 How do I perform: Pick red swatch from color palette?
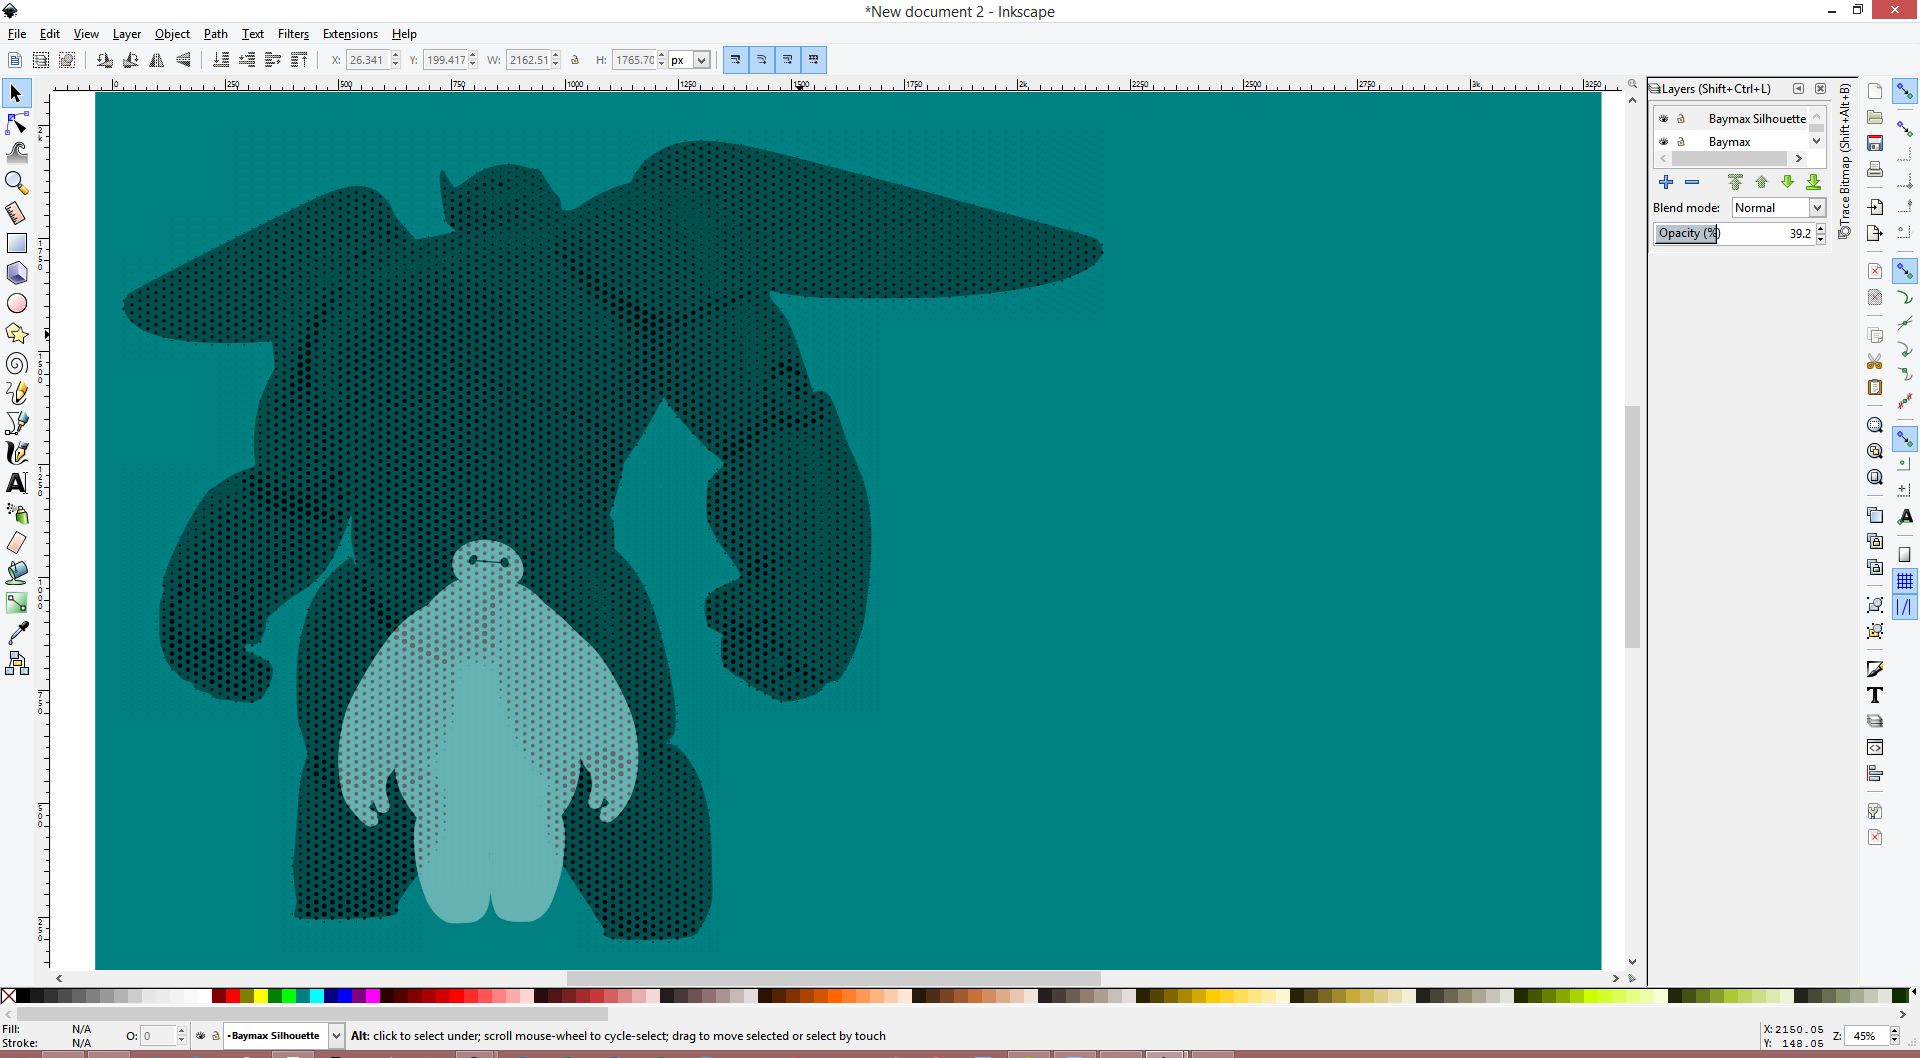pyautogui.click(x=233, y=996)
